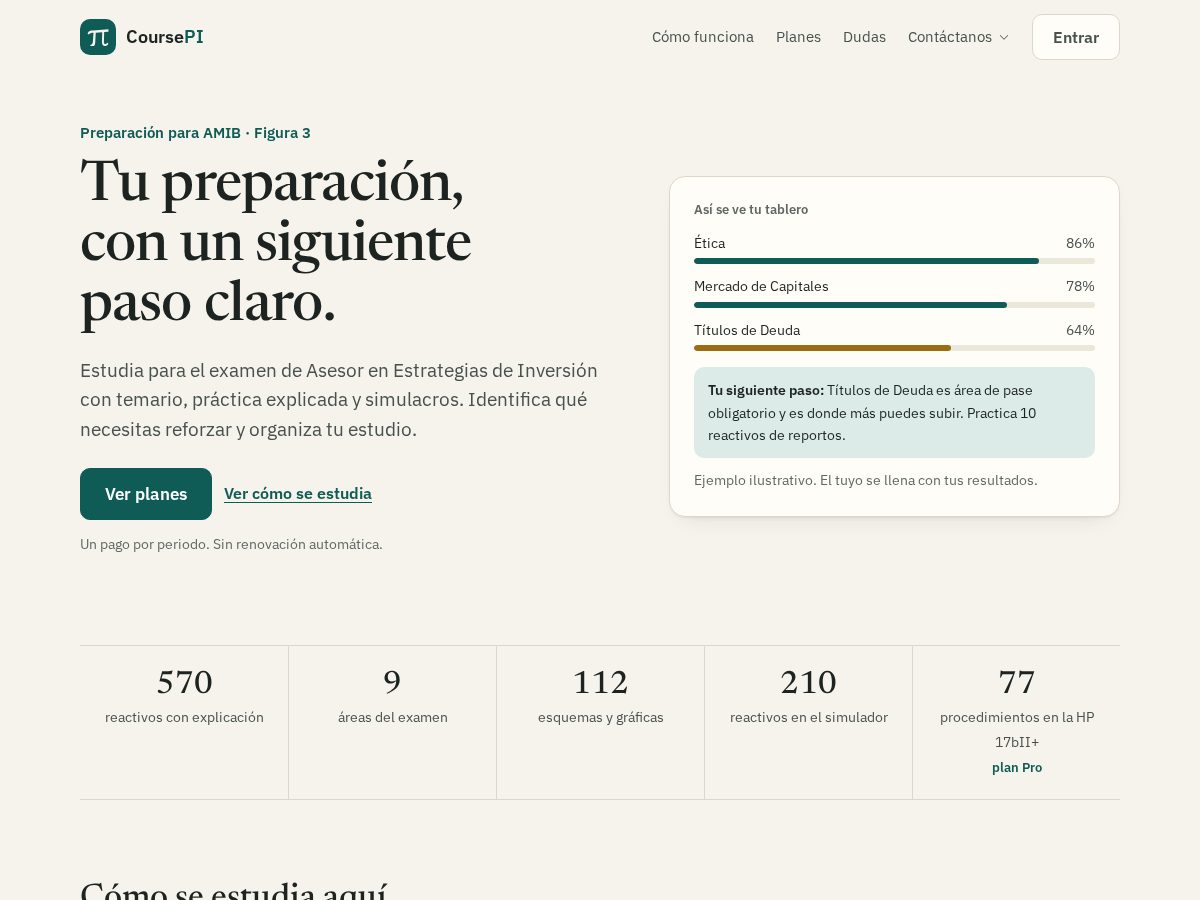Click the Títulos de Deuda label
The image size is (1200, 900).
coord(747,330)
